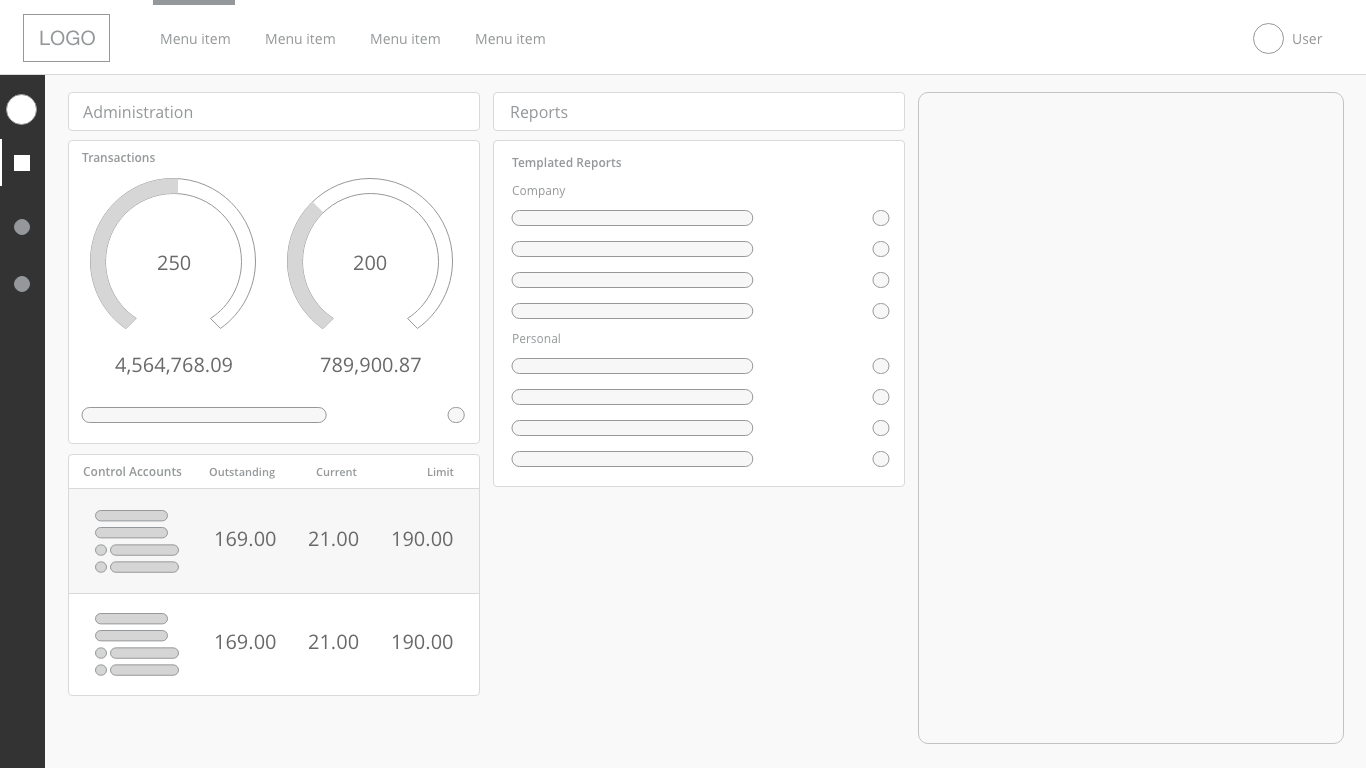Select the radio circle of the fourth Company report
Image resolution: width=1366 pixels, height=768 pixels.
click(x=881, y=311)
